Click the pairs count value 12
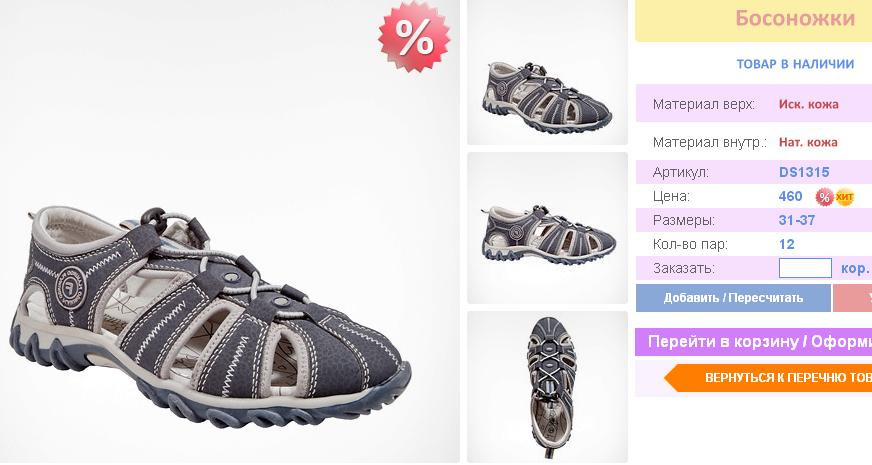 (x=786, y=244)
